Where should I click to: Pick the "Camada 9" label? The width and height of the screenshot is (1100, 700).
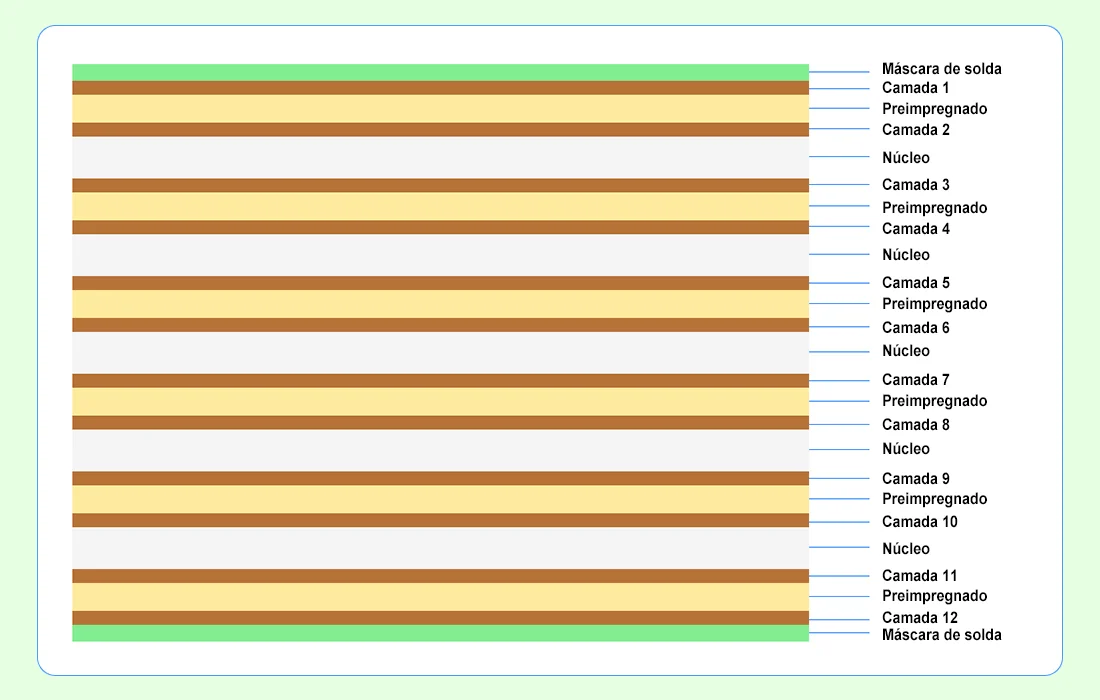tap(915, 479)
